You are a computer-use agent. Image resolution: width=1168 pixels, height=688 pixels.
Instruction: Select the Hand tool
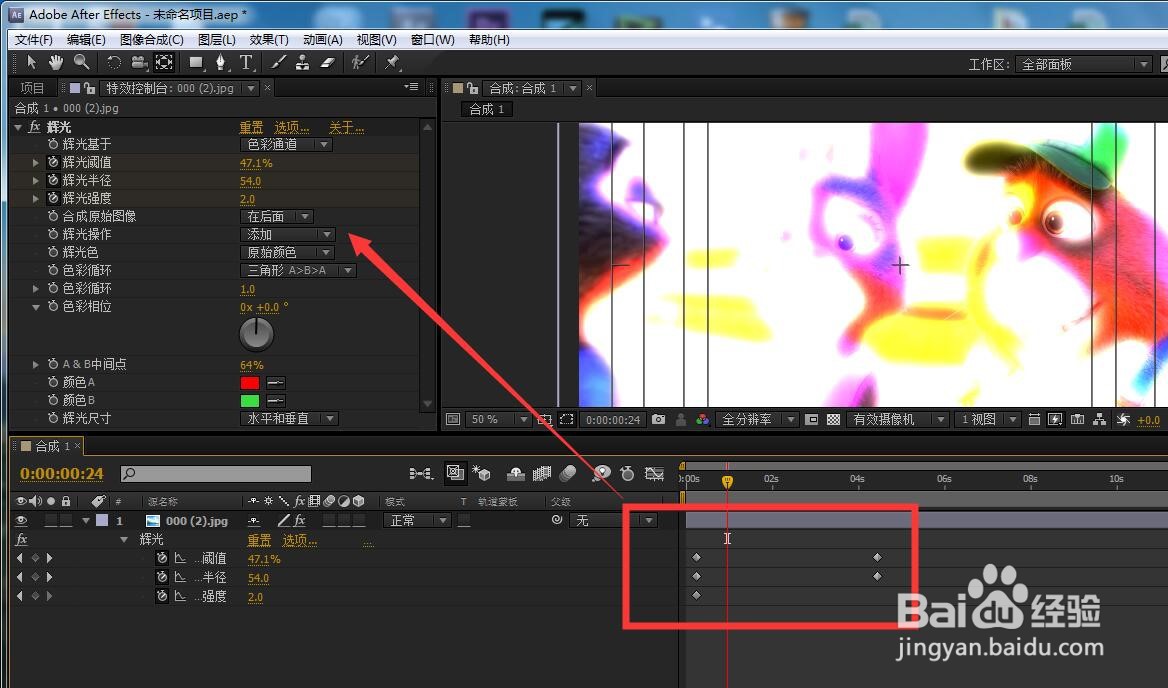(56, 63)
